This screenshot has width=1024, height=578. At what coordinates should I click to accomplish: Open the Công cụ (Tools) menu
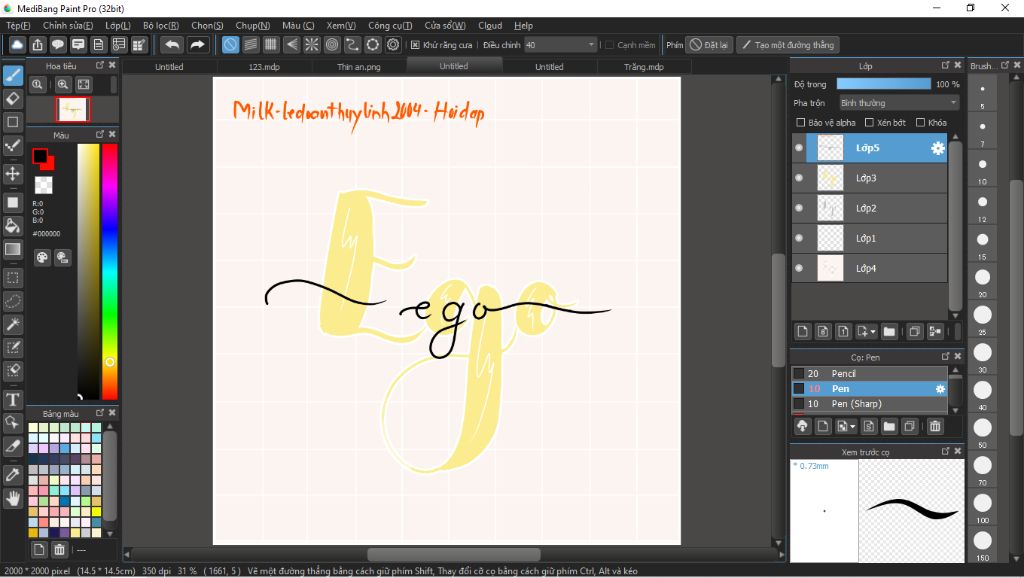390,25
